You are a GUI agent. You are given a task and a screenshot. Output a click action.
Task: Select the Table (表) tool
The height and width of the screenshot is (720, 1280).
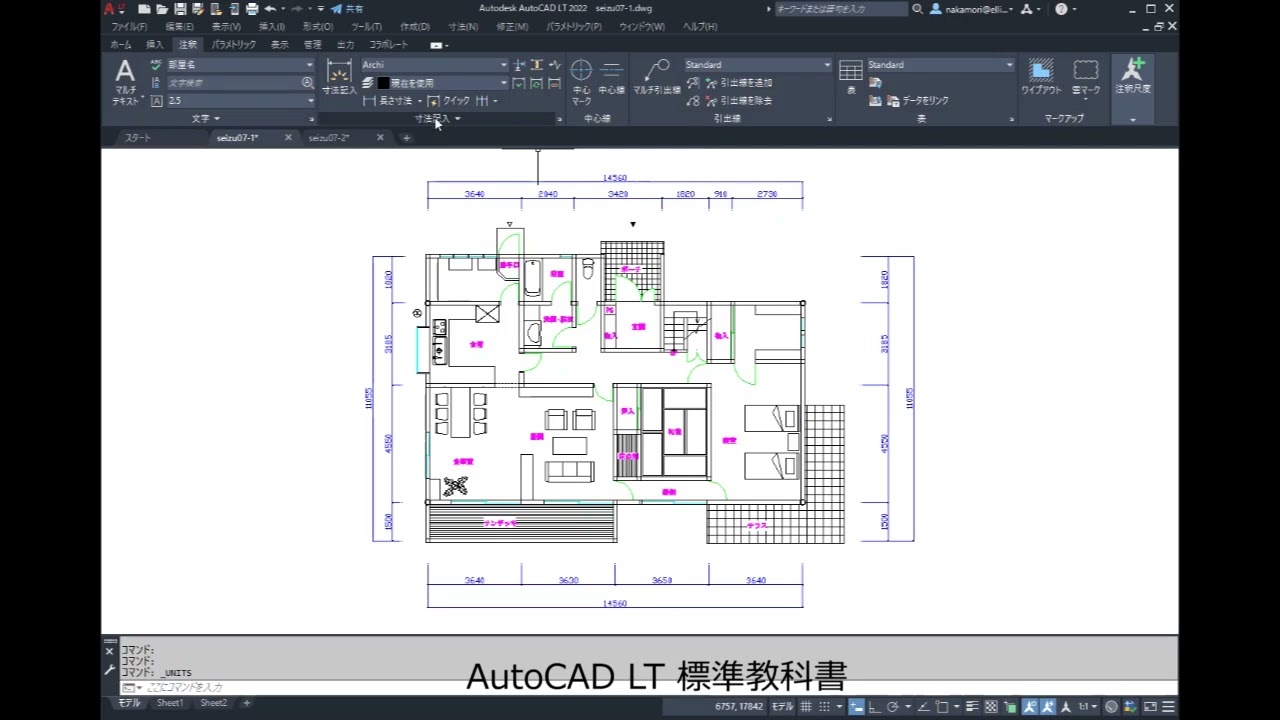(851, 78)
